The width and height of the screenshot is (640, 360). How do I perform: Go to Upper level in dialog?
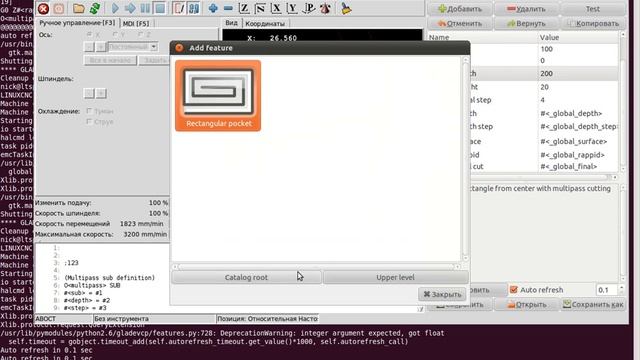coord(395,277)
